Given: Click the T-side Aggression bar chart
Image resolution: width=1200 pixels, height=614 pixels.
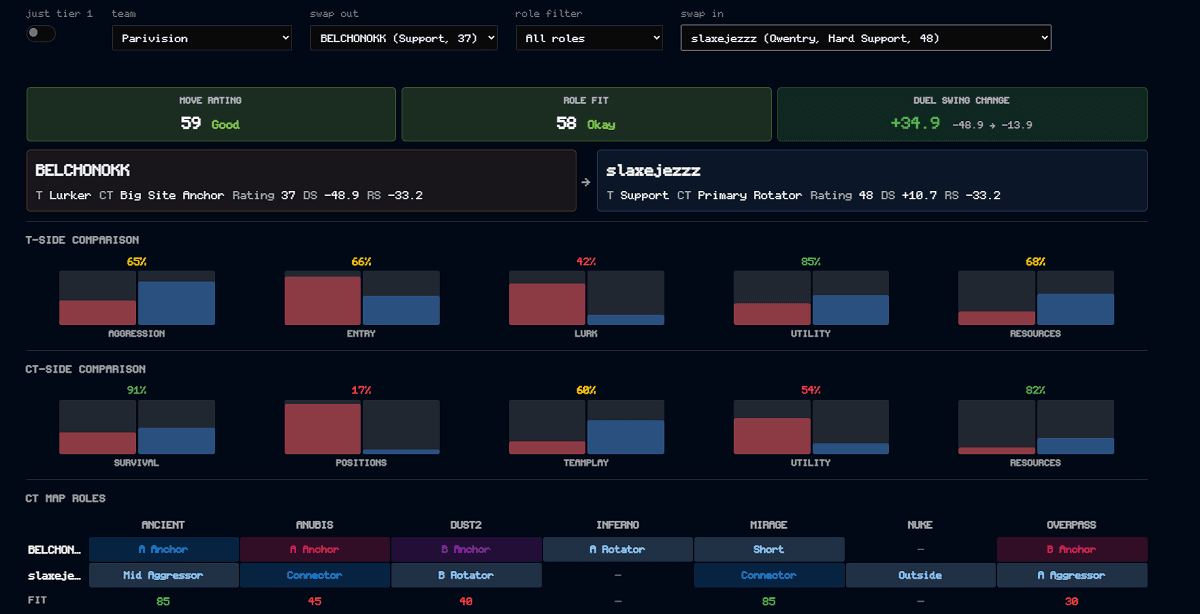Looking at the screenshot, I should (137, 298).
